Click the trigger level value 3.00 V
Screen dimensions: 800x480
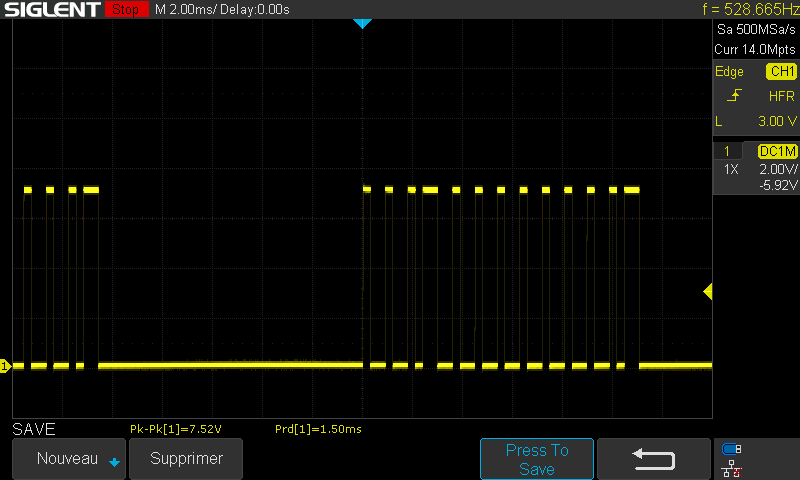(777, 121)
